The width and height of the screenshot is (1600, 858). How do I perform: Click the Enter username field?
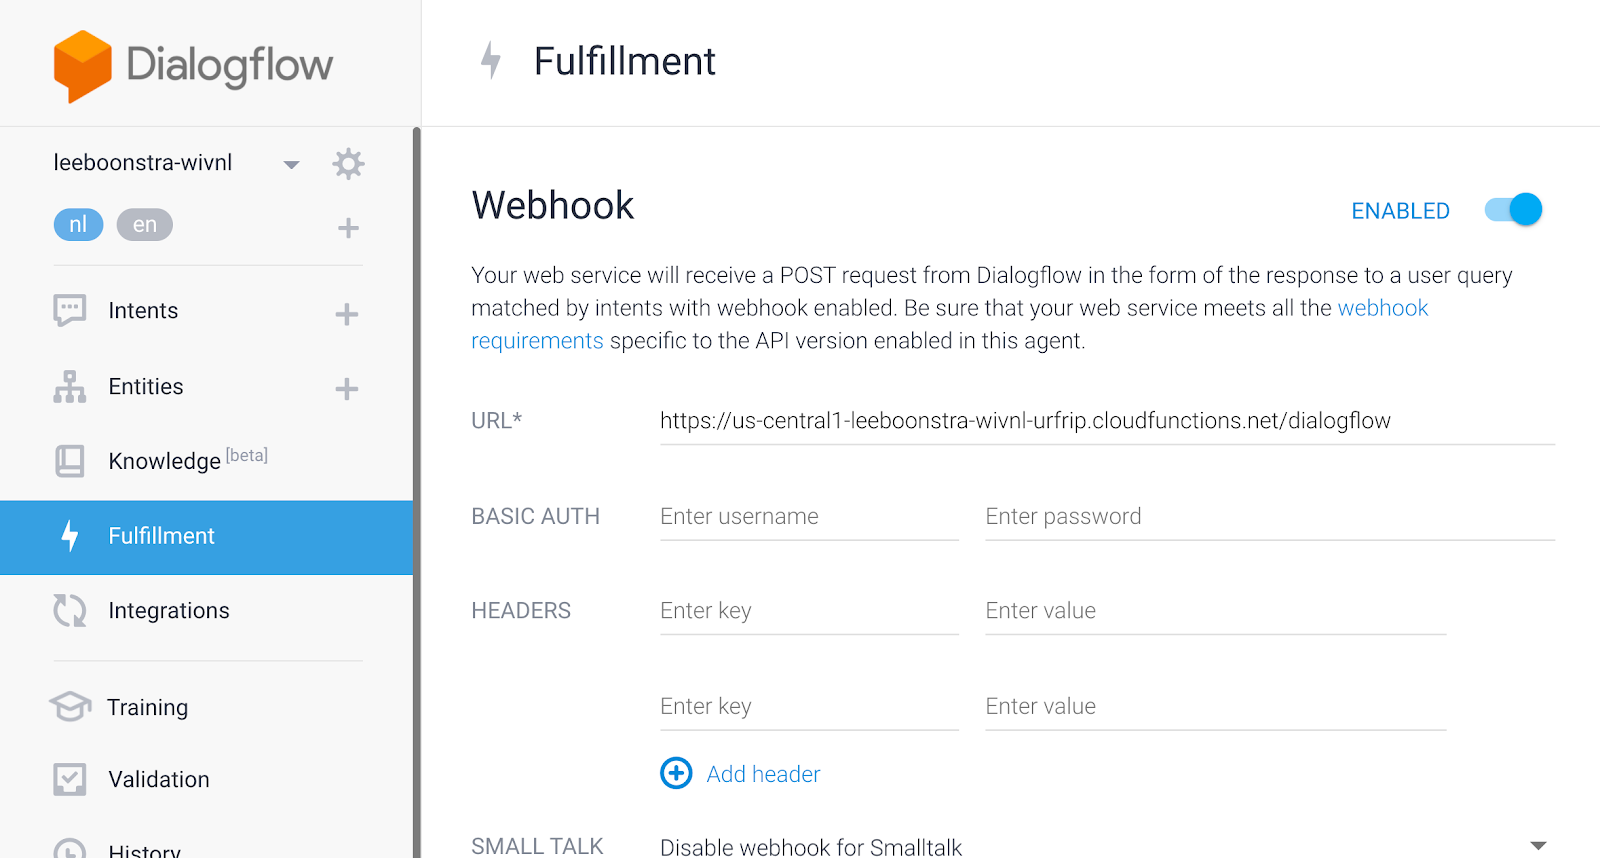tap(808, 517)
